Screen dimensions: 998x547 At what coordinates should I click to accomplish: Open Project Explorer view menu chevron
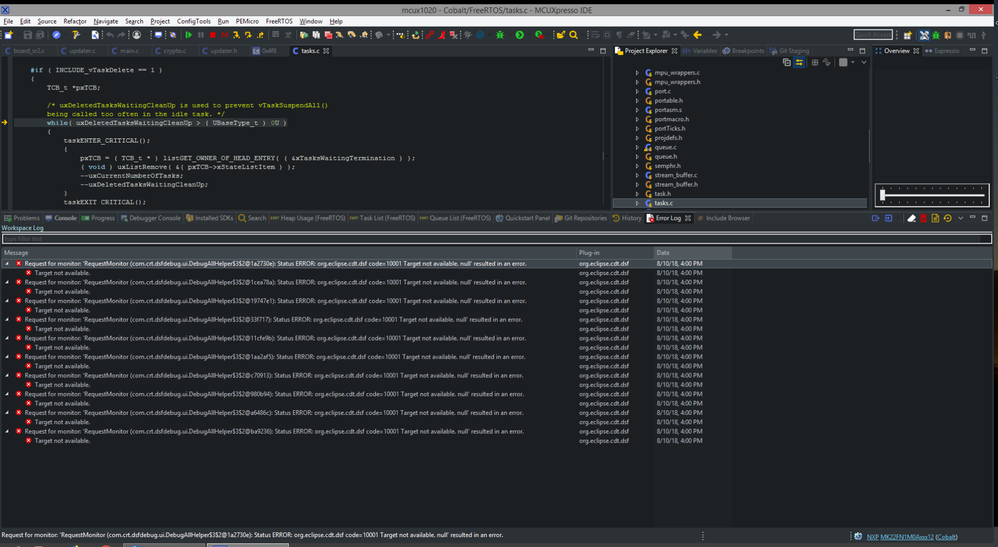[864, 62]
